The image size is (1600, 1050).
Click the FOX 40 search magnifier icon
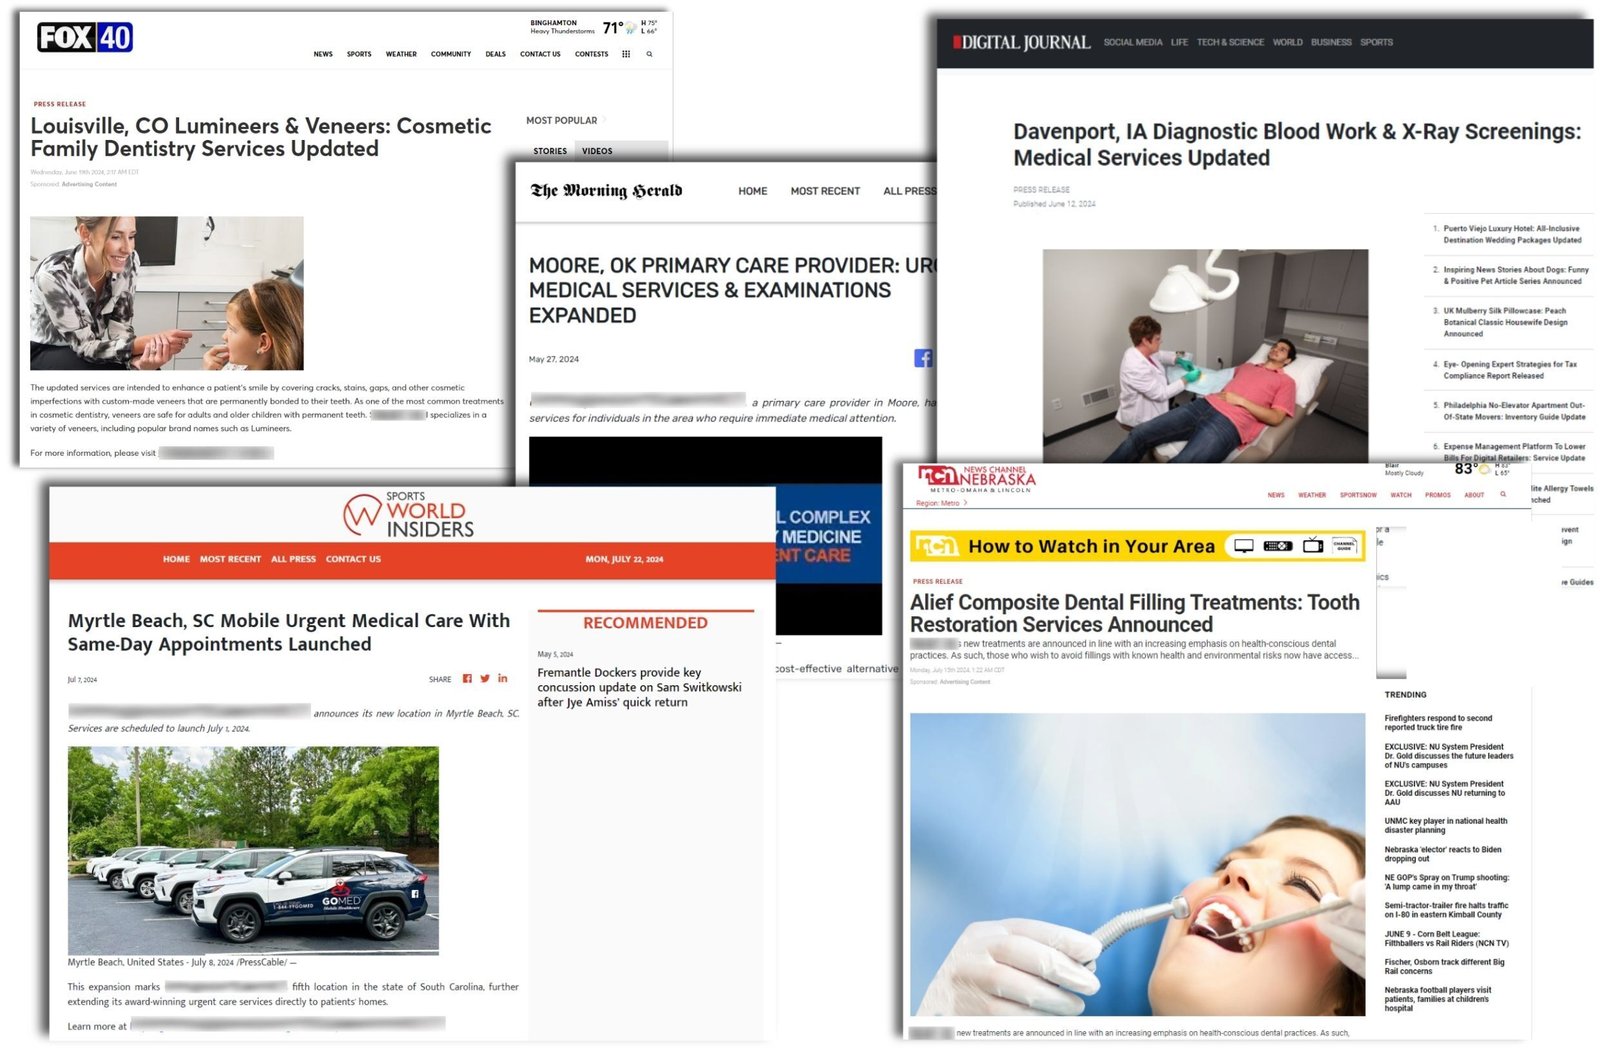(649, 54)
